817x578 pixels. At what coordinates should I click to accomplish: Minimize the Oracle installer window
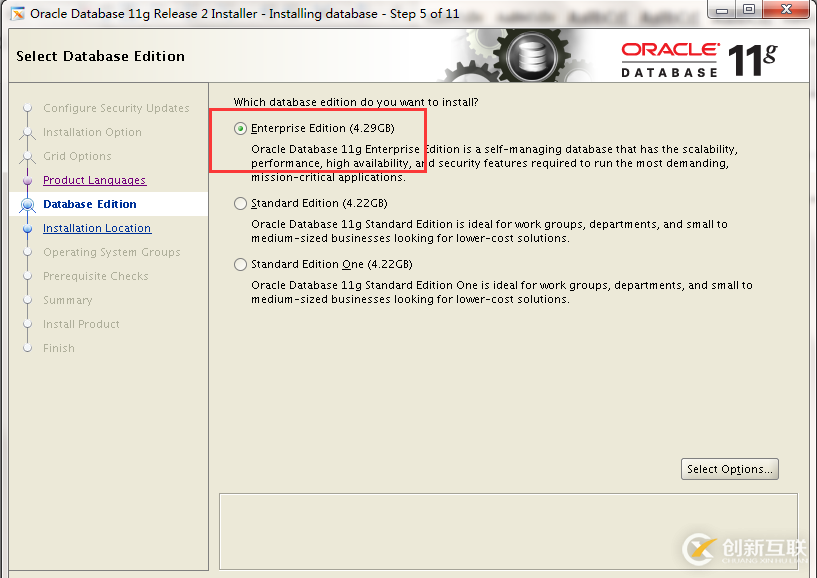[722, 10]
